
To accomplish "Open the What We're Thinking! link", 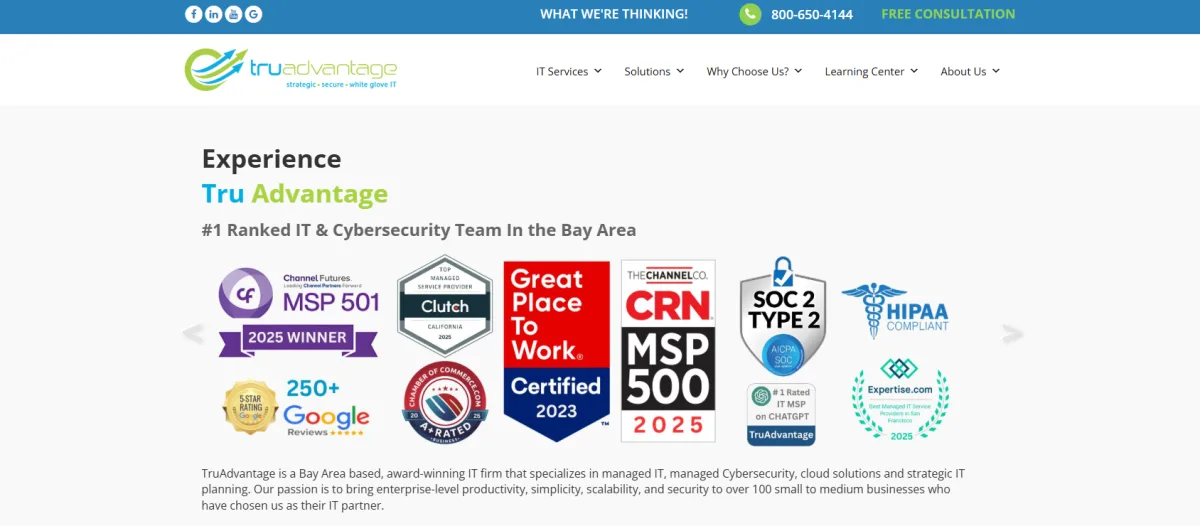I will 614,14.
